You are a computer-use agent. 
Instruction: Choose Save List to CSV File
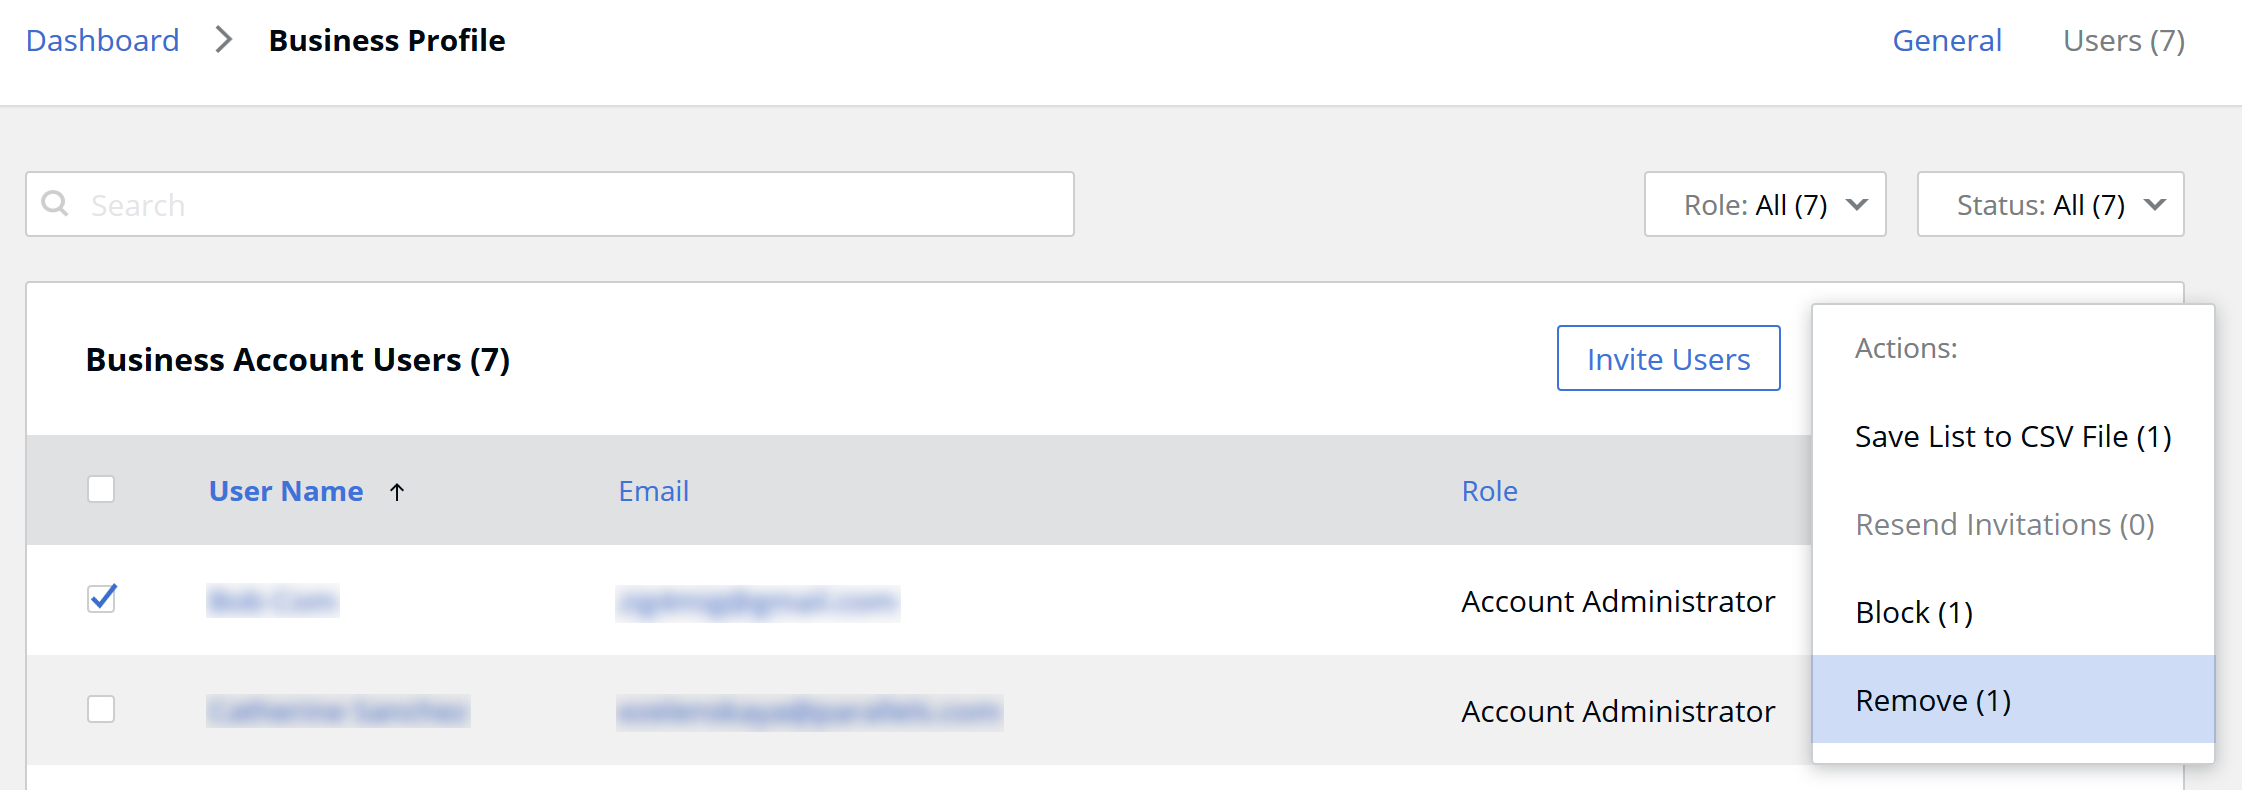point(2012,437)
